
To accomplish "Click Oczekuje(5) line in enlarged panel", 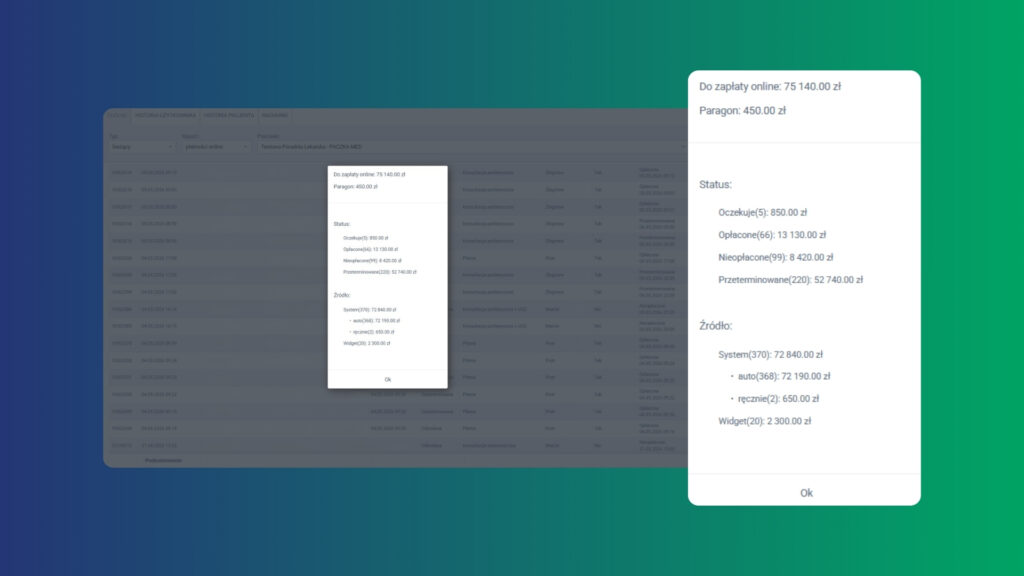I will pos(763,212).
